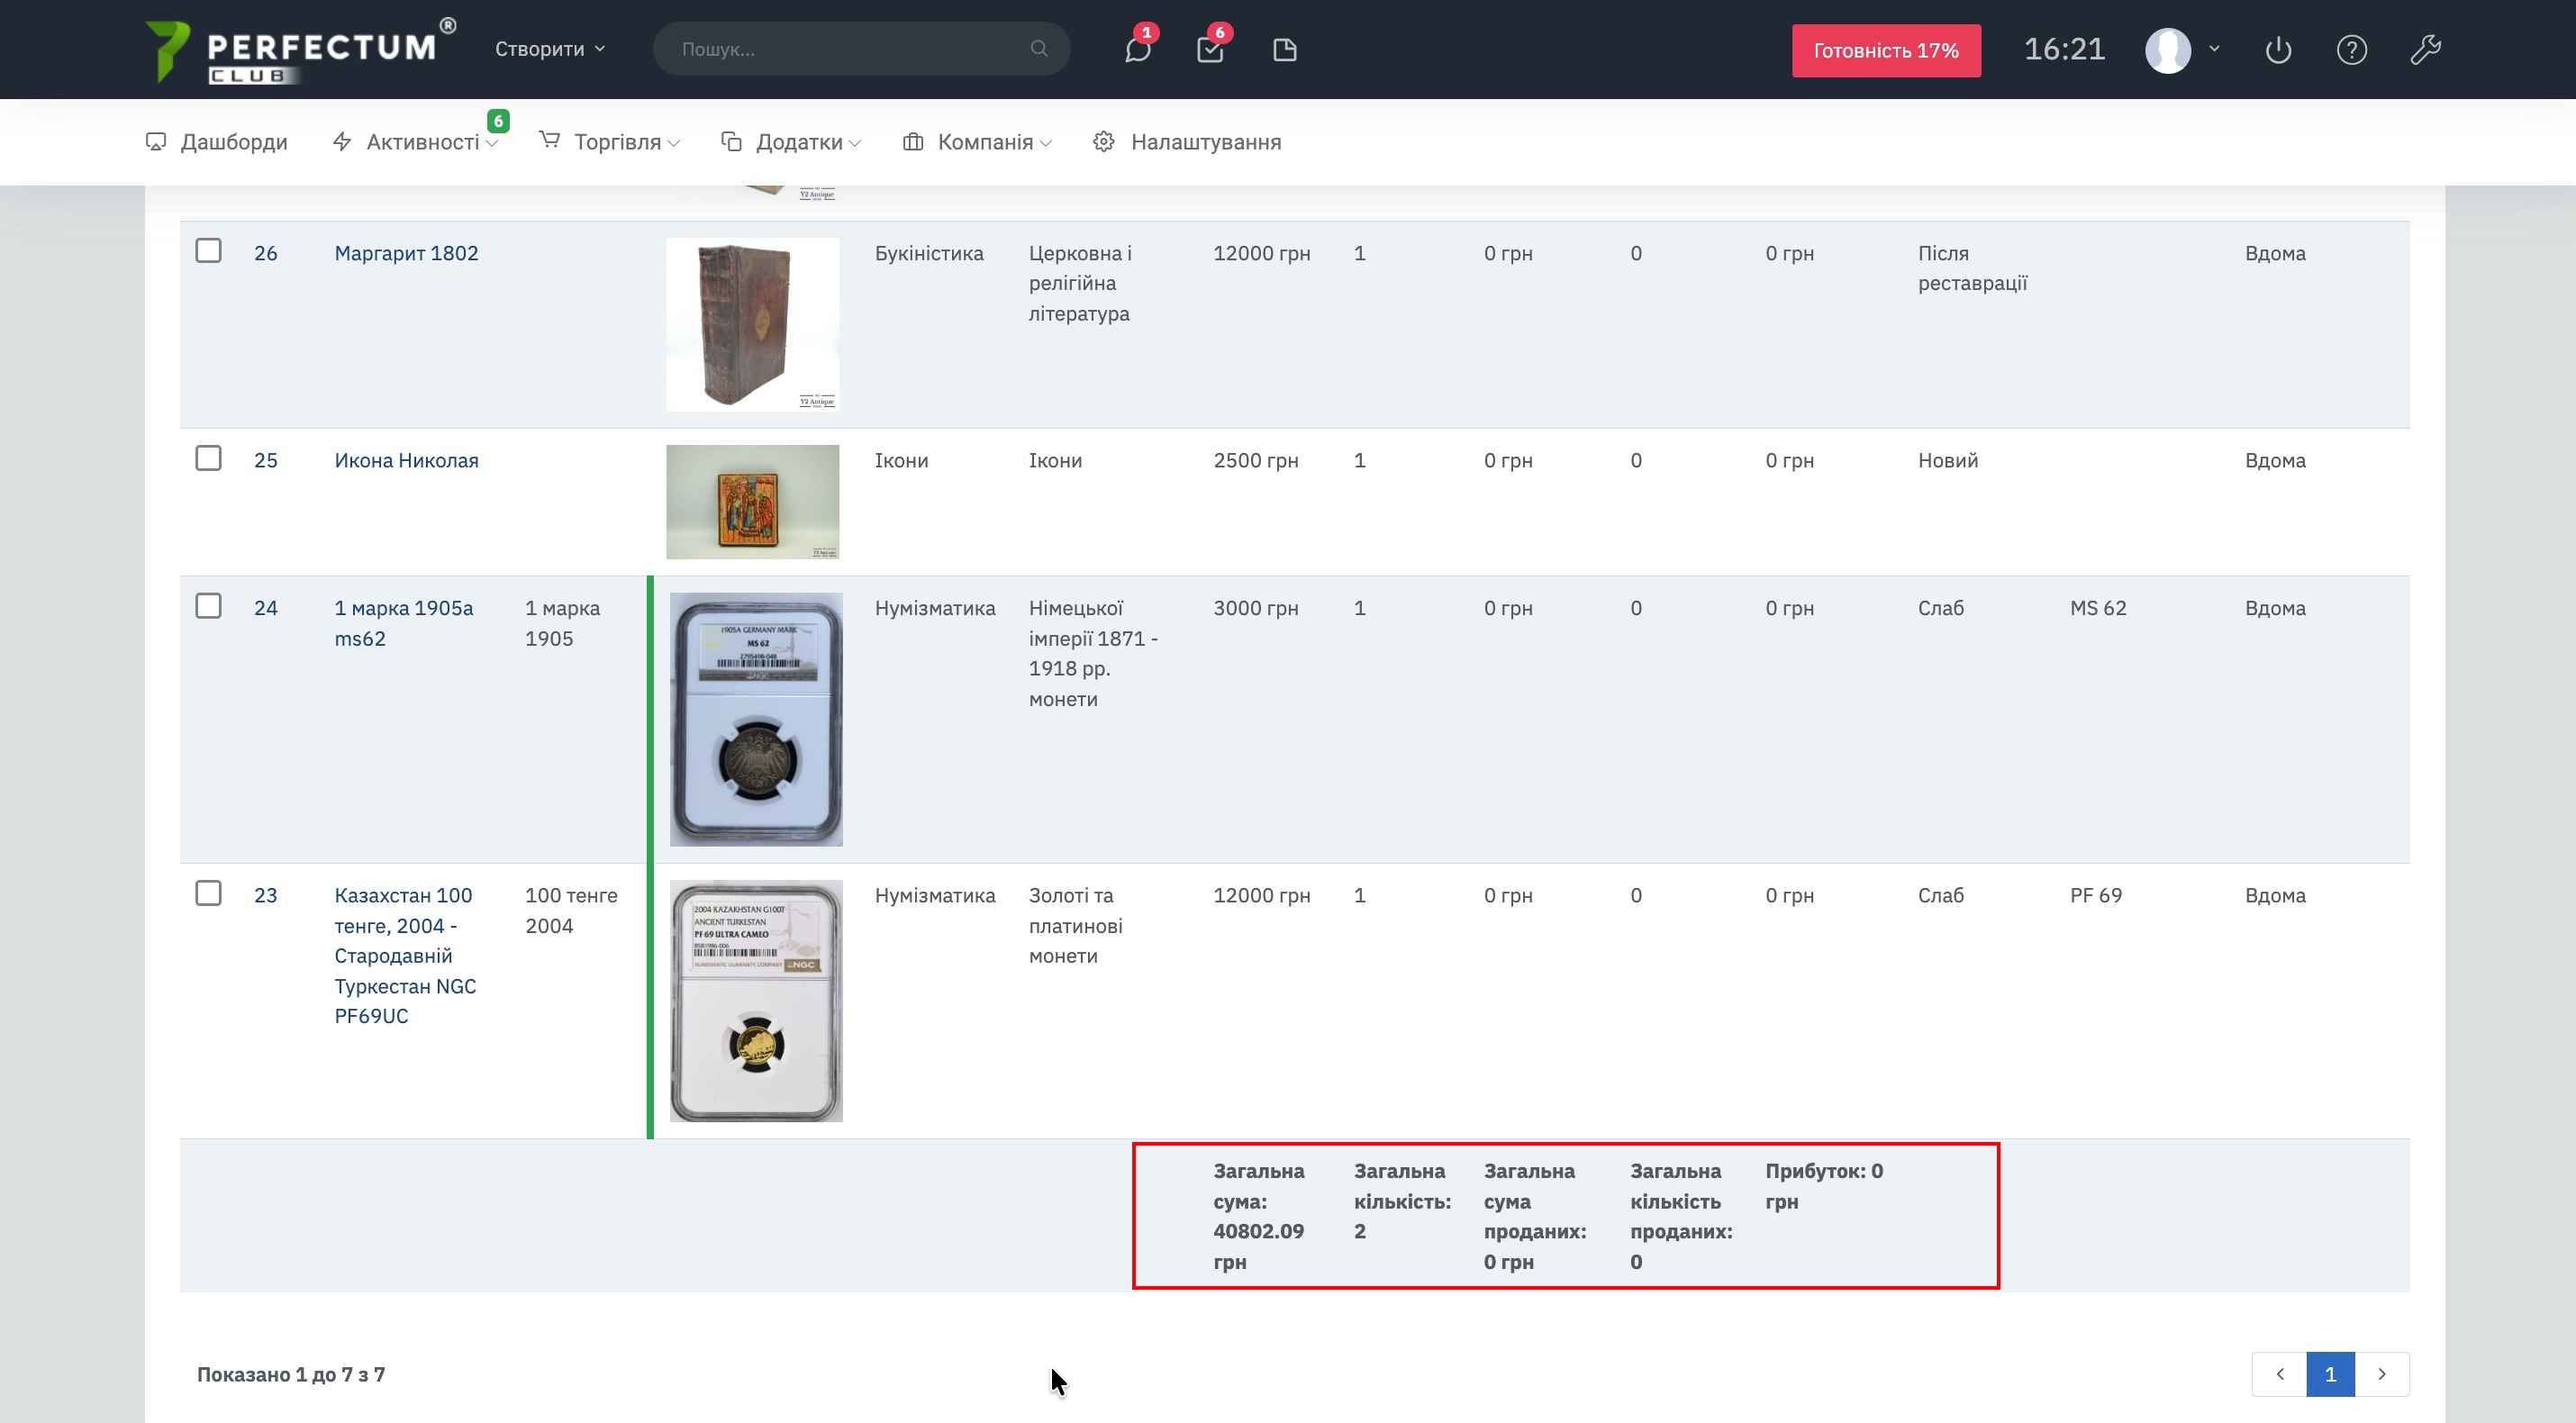The width and height of the screenshot is (2576, 1423).
Task: Click the Kazakhstan gold coin slab thumbnail
Action: [756, 1000]
